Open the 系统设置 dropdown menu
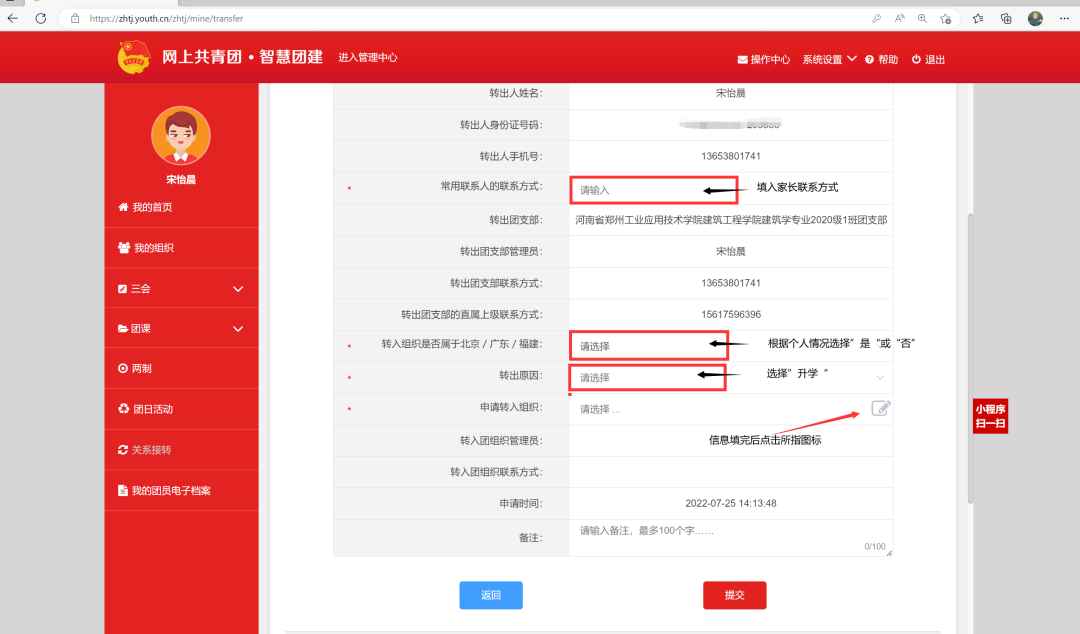The height and width of the screenshot is (634, 1080). (829, 60)
